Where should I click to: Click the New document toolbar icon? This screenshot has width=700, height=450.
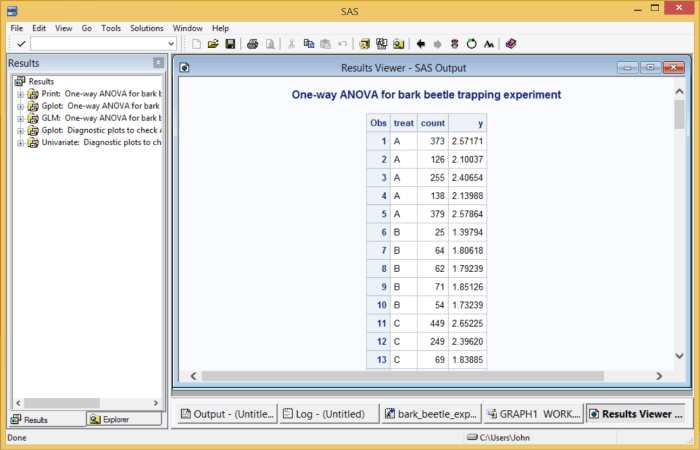pos(196,44)
